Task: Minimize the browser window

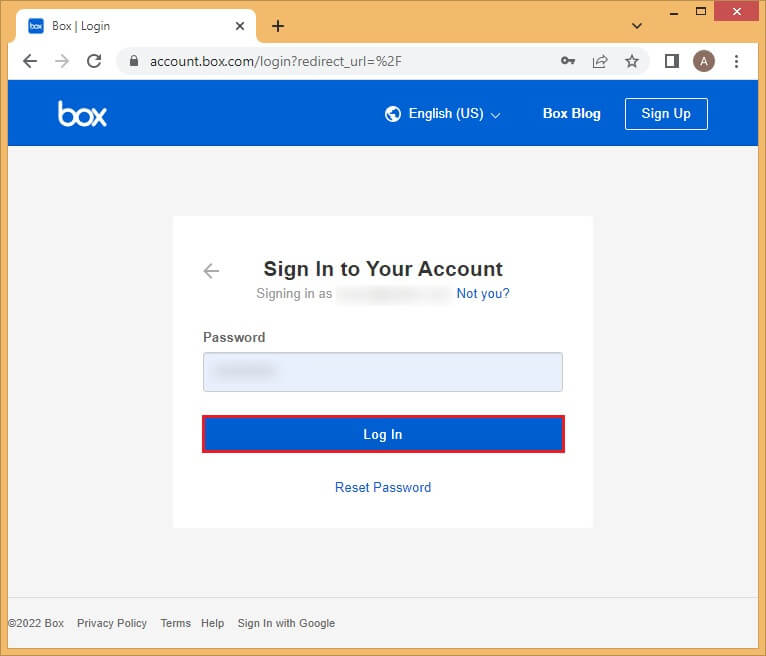Action: (x=674, y=12)
